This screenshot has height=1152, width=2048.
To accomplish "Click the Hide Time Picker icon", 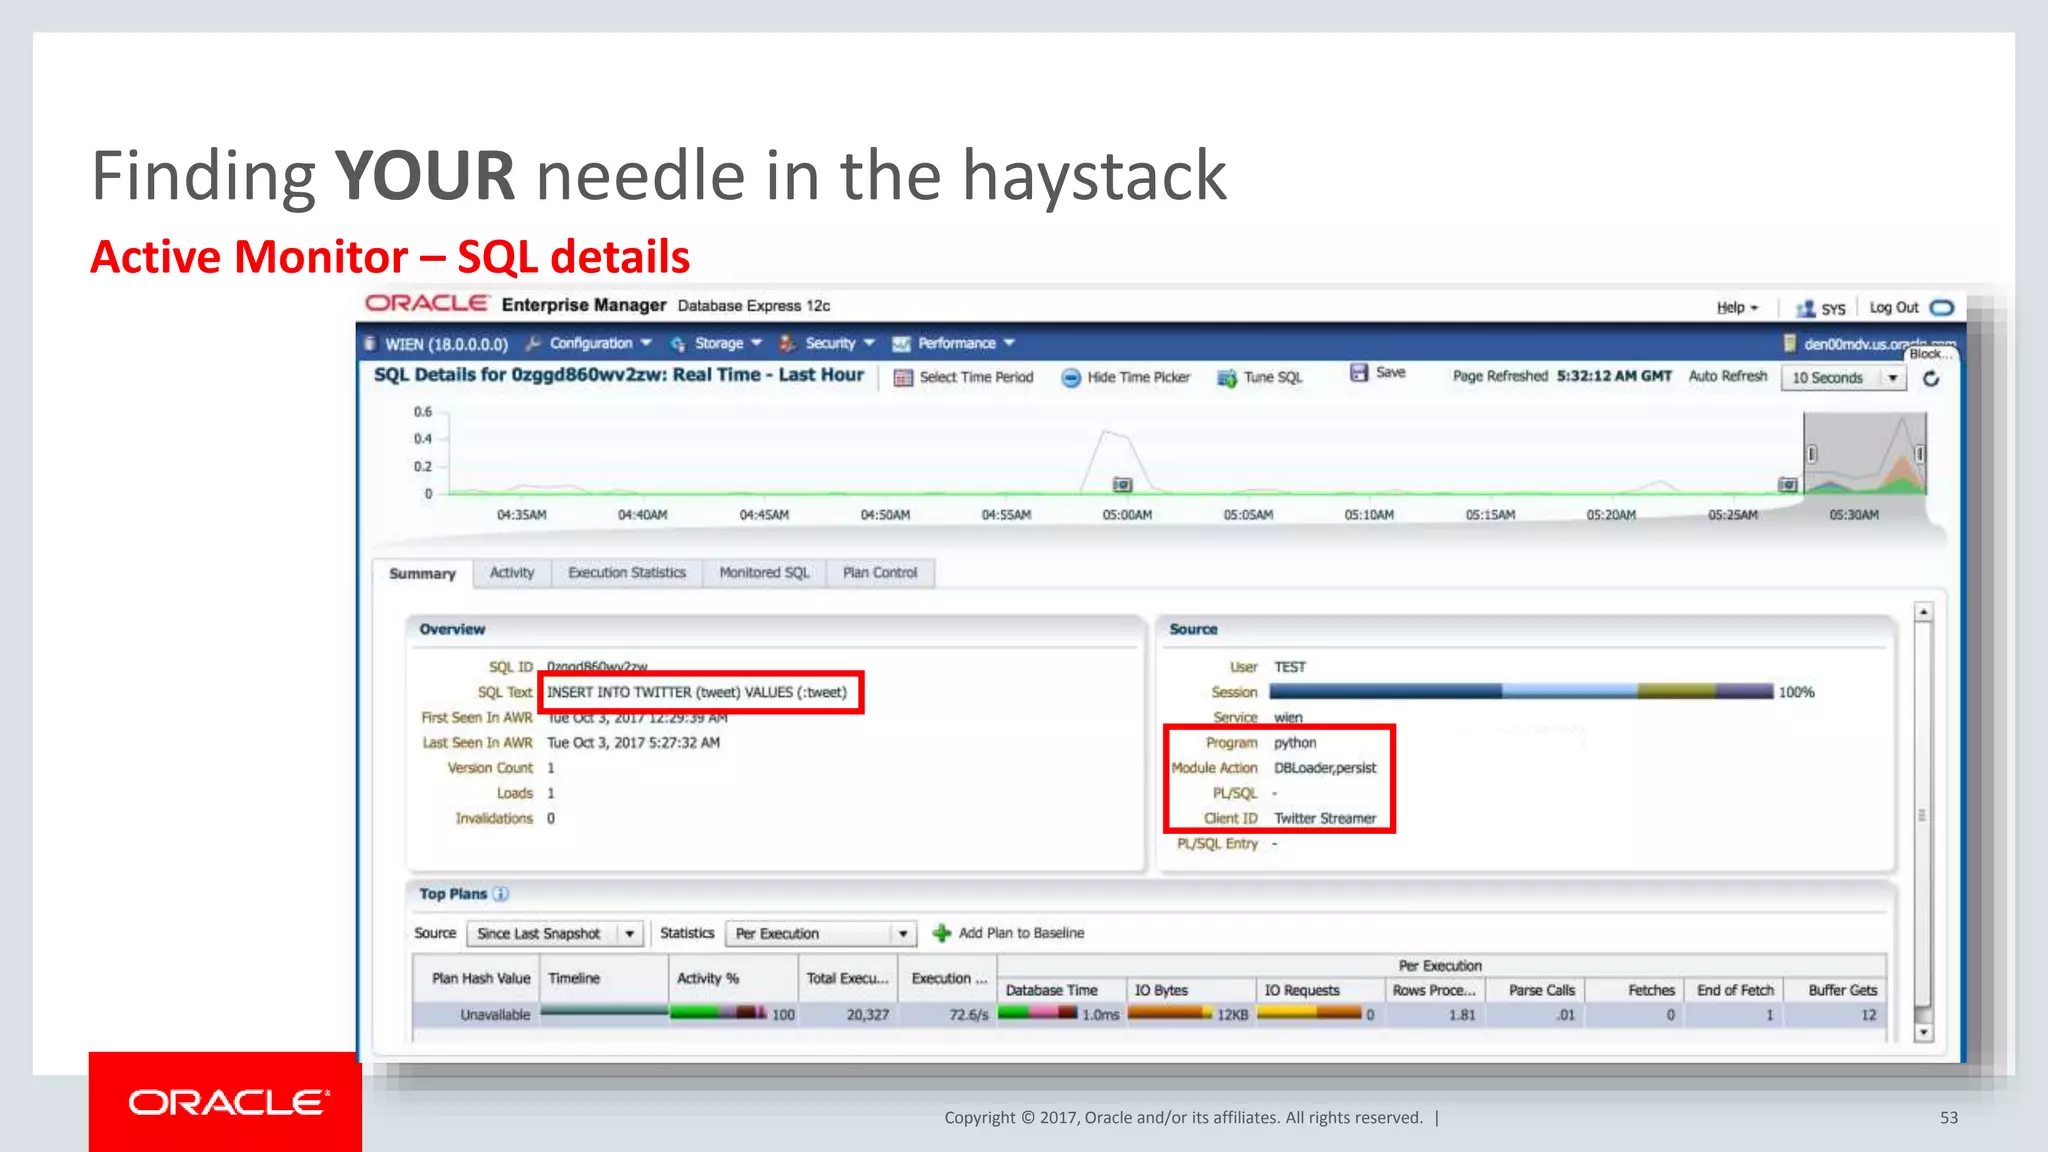I will [1071, 378].
